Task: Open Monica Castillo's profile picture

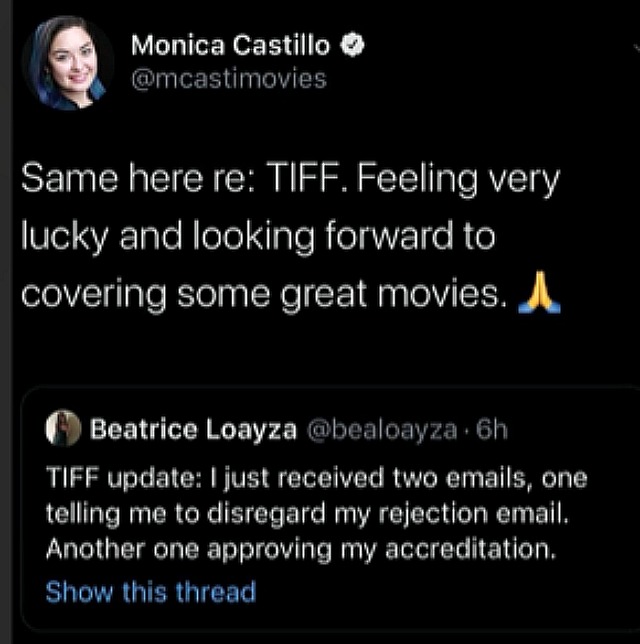Action: (x=67, y=62)
